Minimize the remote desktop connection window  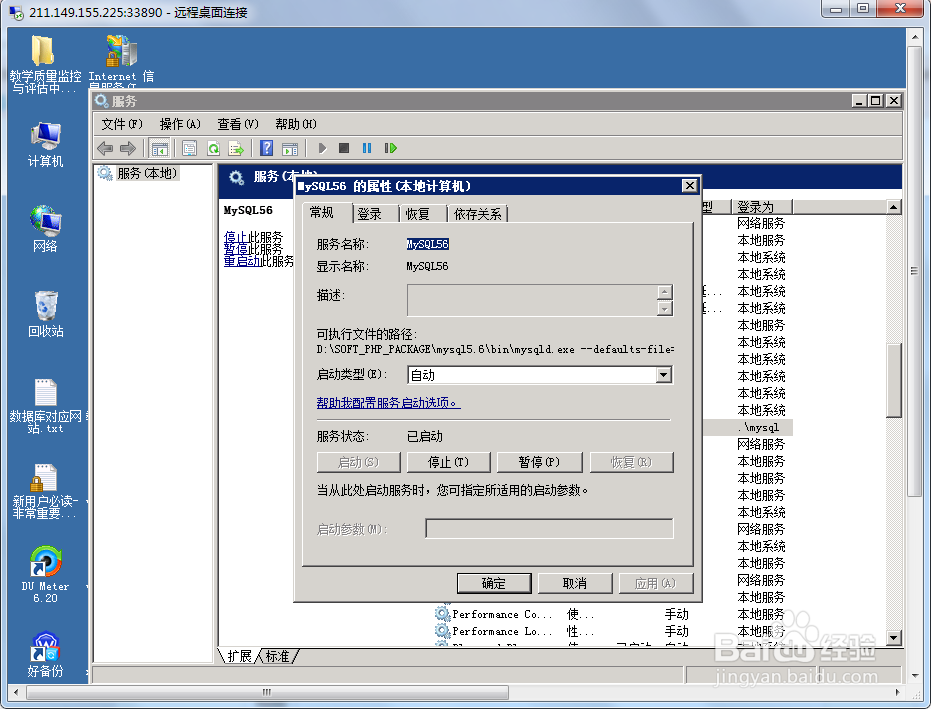coord(837,8)
